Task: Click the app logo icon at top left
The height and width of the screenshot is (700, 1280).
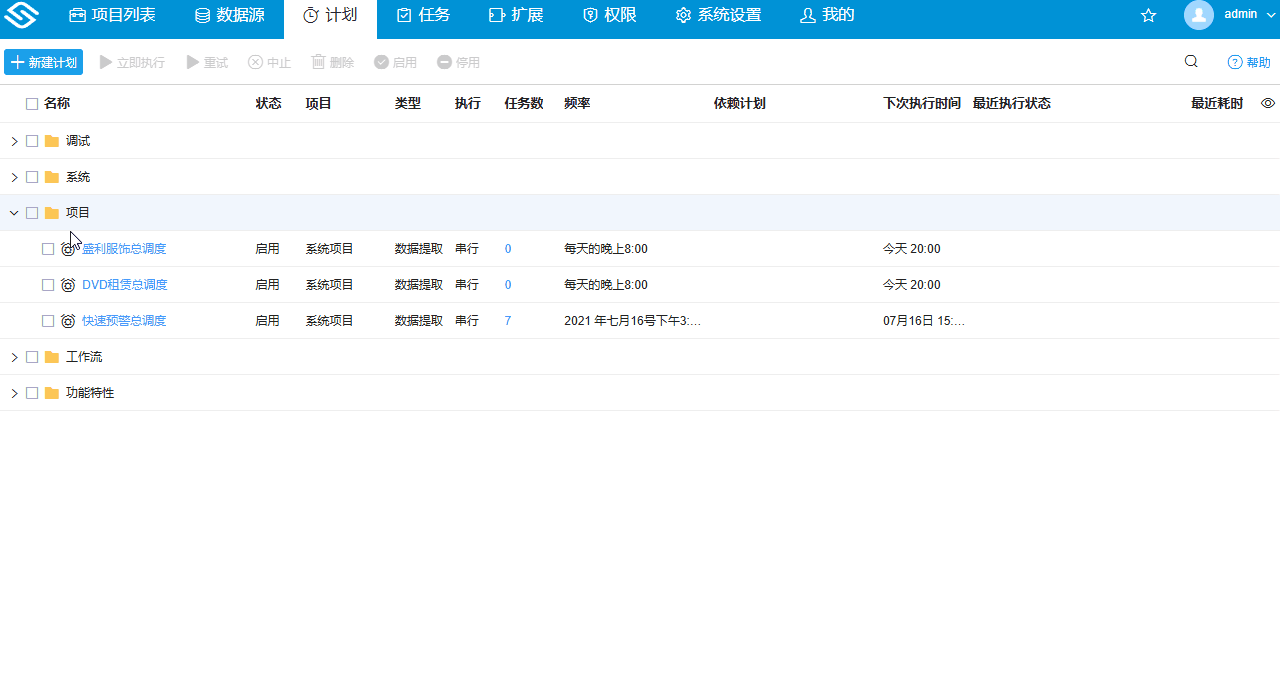Action: (21, 15)
